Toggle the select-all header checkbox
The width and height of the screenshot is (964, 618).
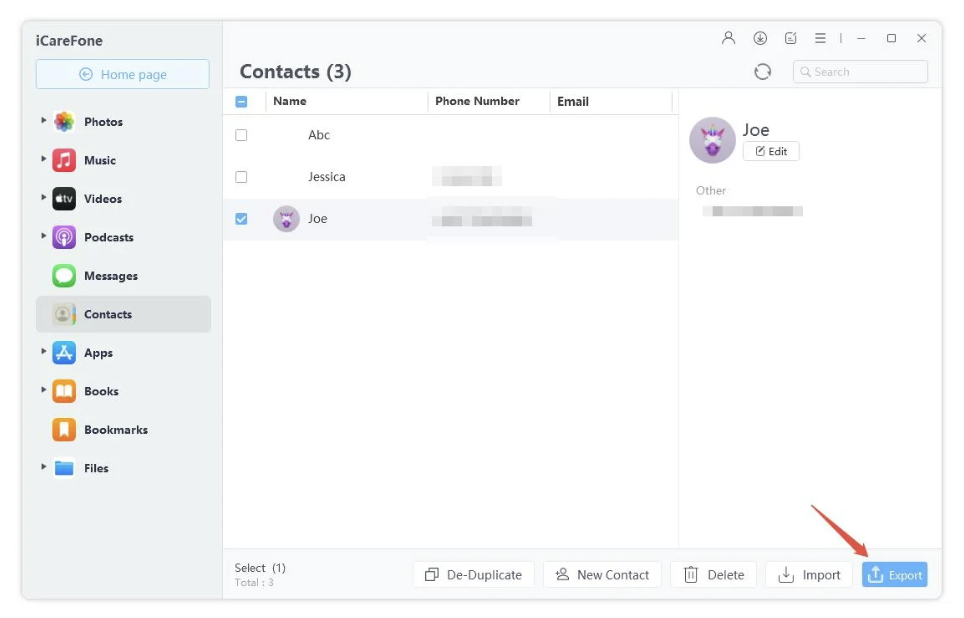[x=241, y=101]
